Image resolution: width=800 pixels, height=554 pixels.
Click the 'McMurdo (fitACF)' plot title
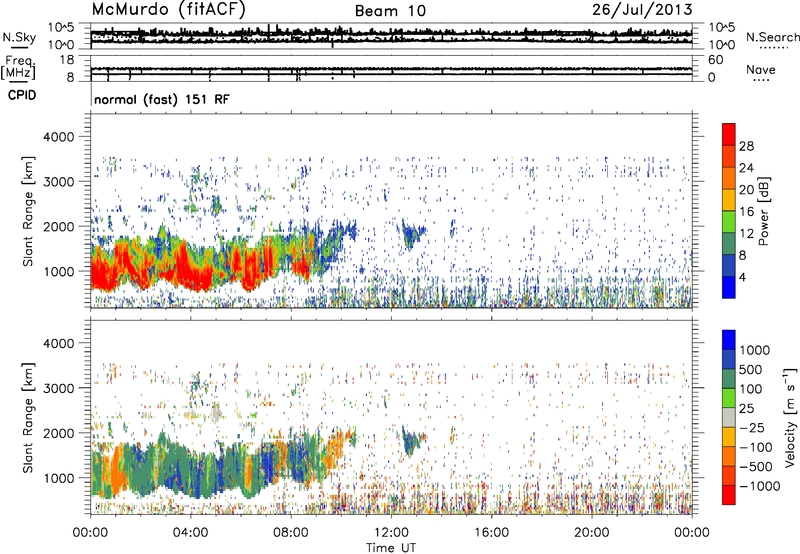[x=168, y=10]
